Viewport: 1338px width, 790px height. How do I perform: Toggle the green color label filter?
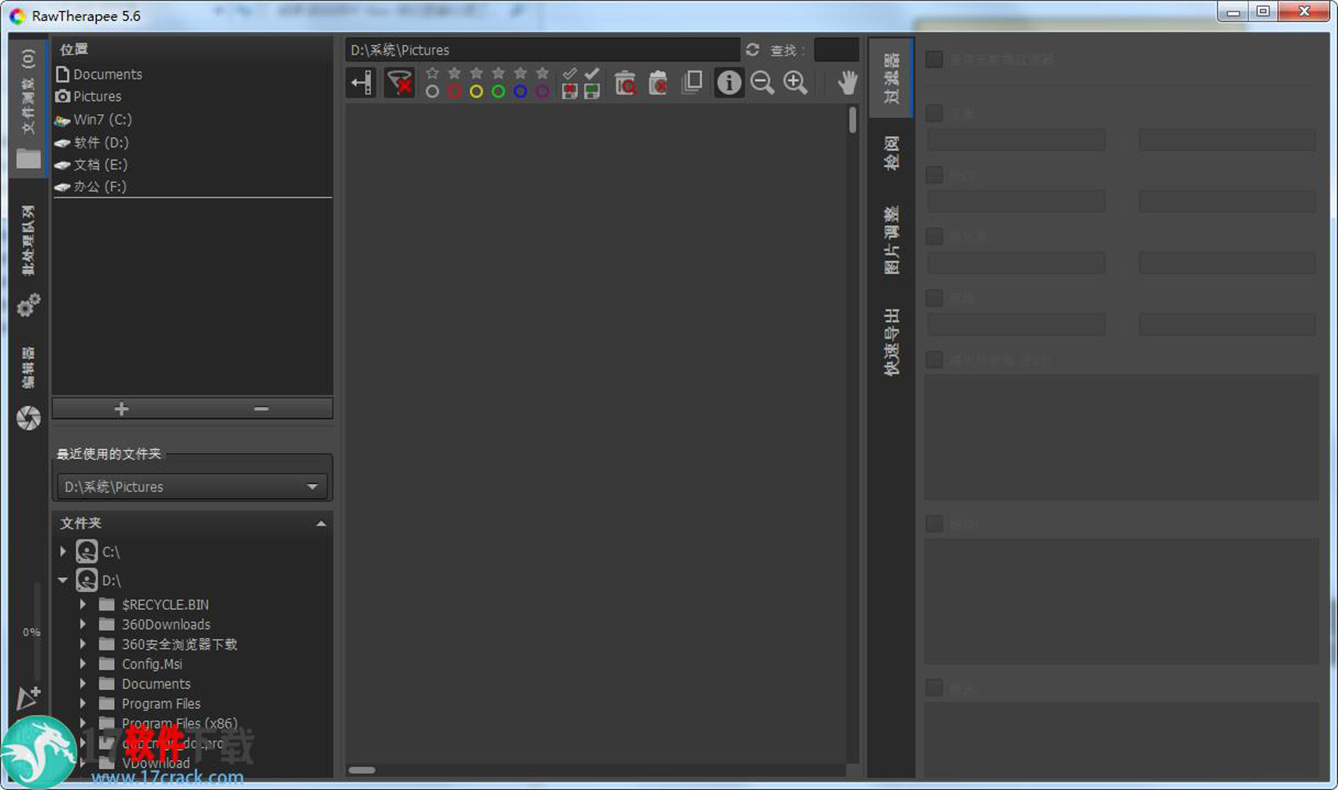pos(498,91)
